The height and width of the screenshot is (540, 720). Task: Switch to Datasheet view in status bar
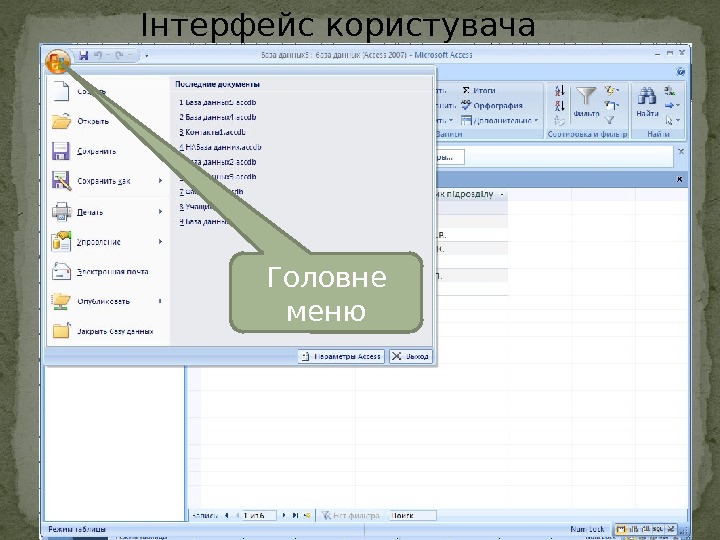click(621, 529)
